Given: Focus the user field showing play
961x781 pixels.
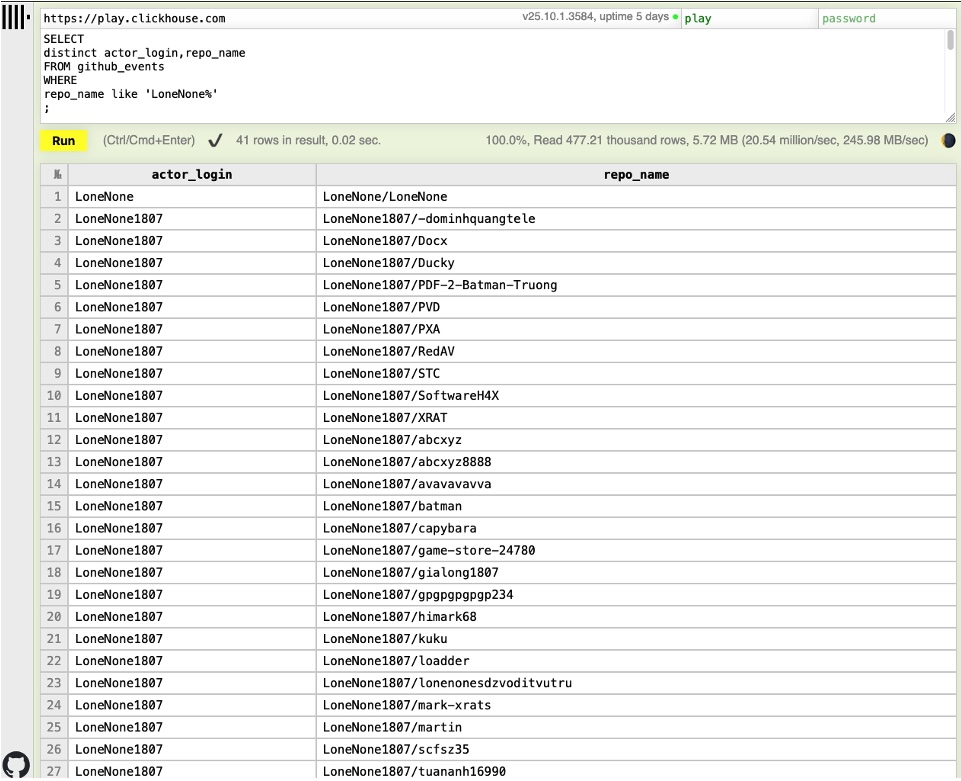Looking at the screenshot, I should point(750,18).
